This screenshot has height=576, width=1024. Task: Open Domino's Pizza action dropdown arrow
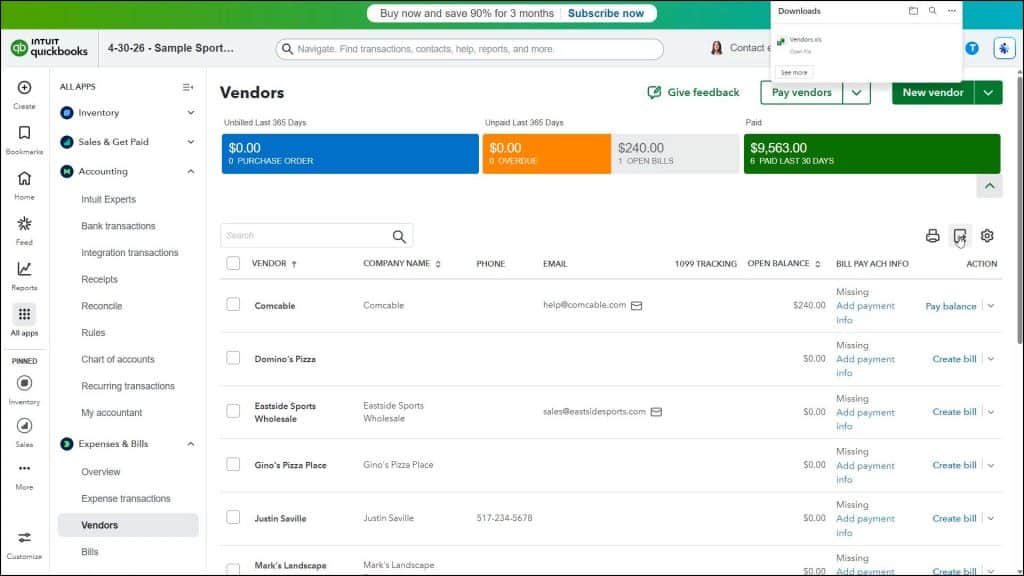click(991, 359)
